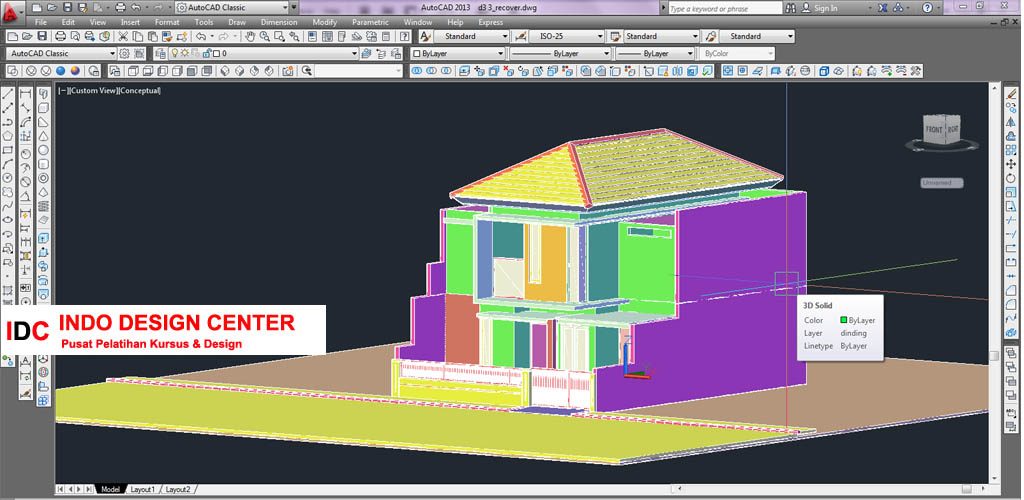This screenshot has width=1024, height=500.
Task: Apply the Conceptual visual style sphere icon
Action: 76,70
